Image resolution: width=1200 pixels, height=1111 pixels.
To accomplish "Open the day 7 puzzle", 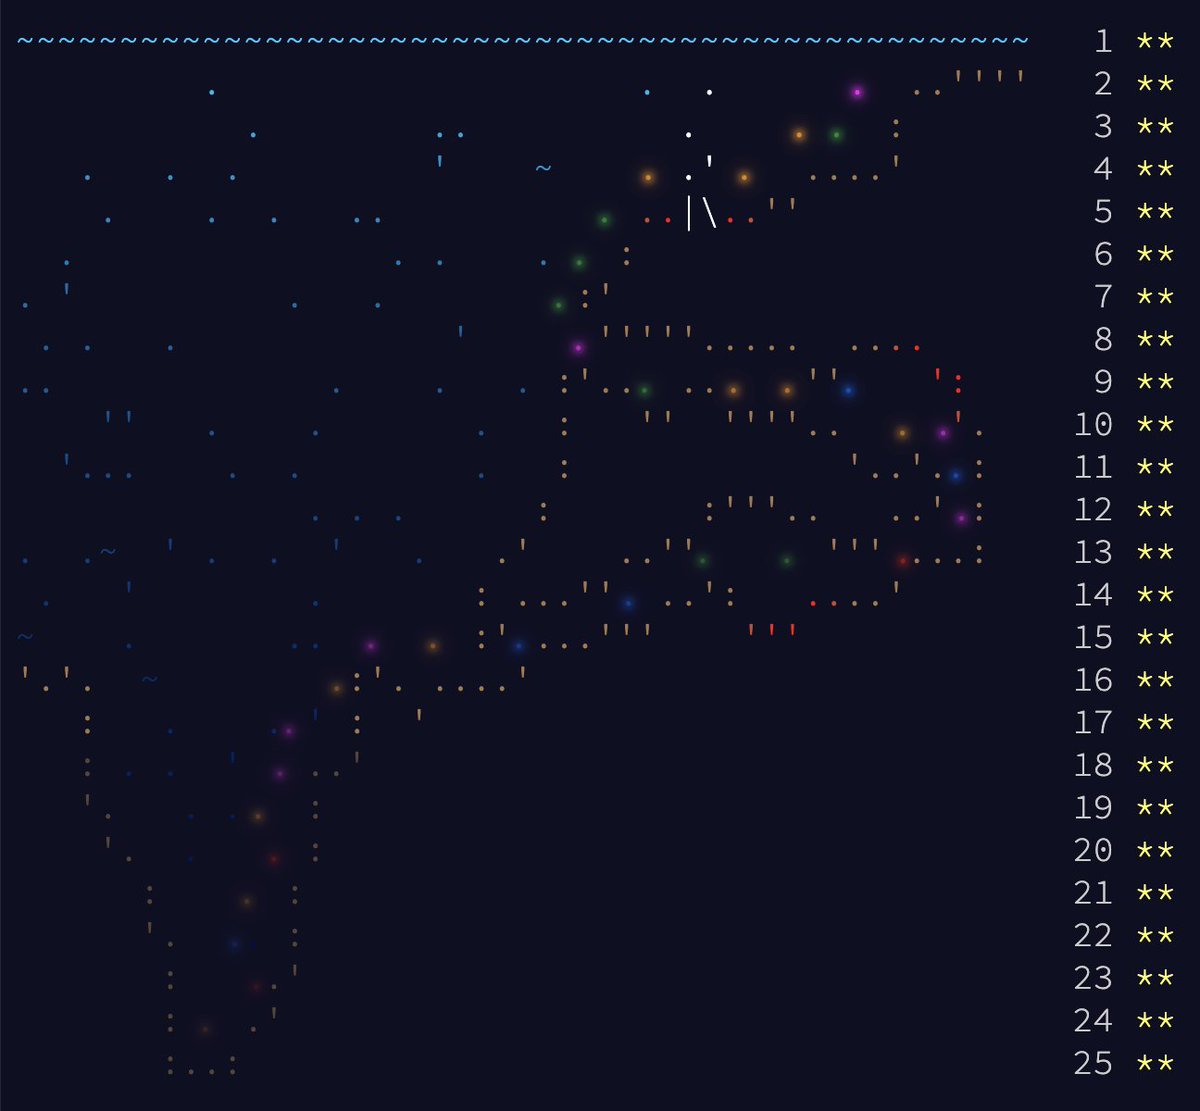I will point(1103,297).
